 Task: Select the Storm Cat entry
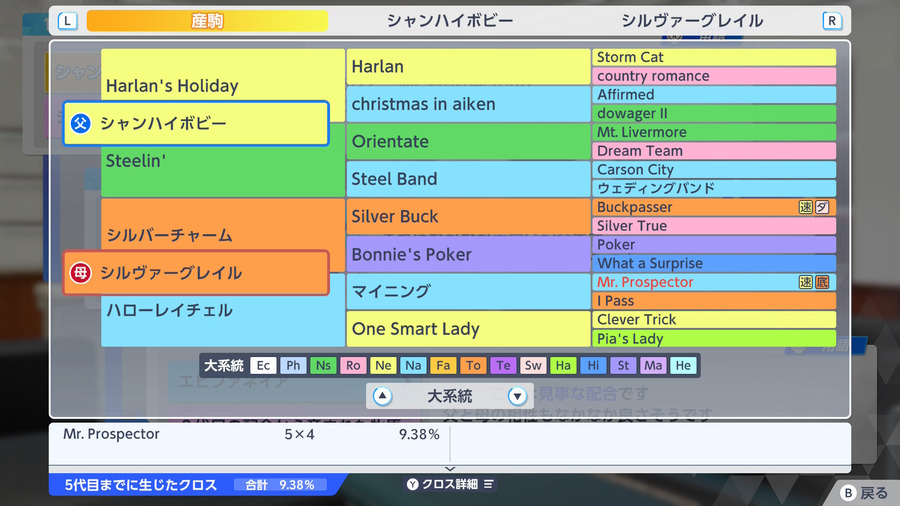[x=714, y=57]
